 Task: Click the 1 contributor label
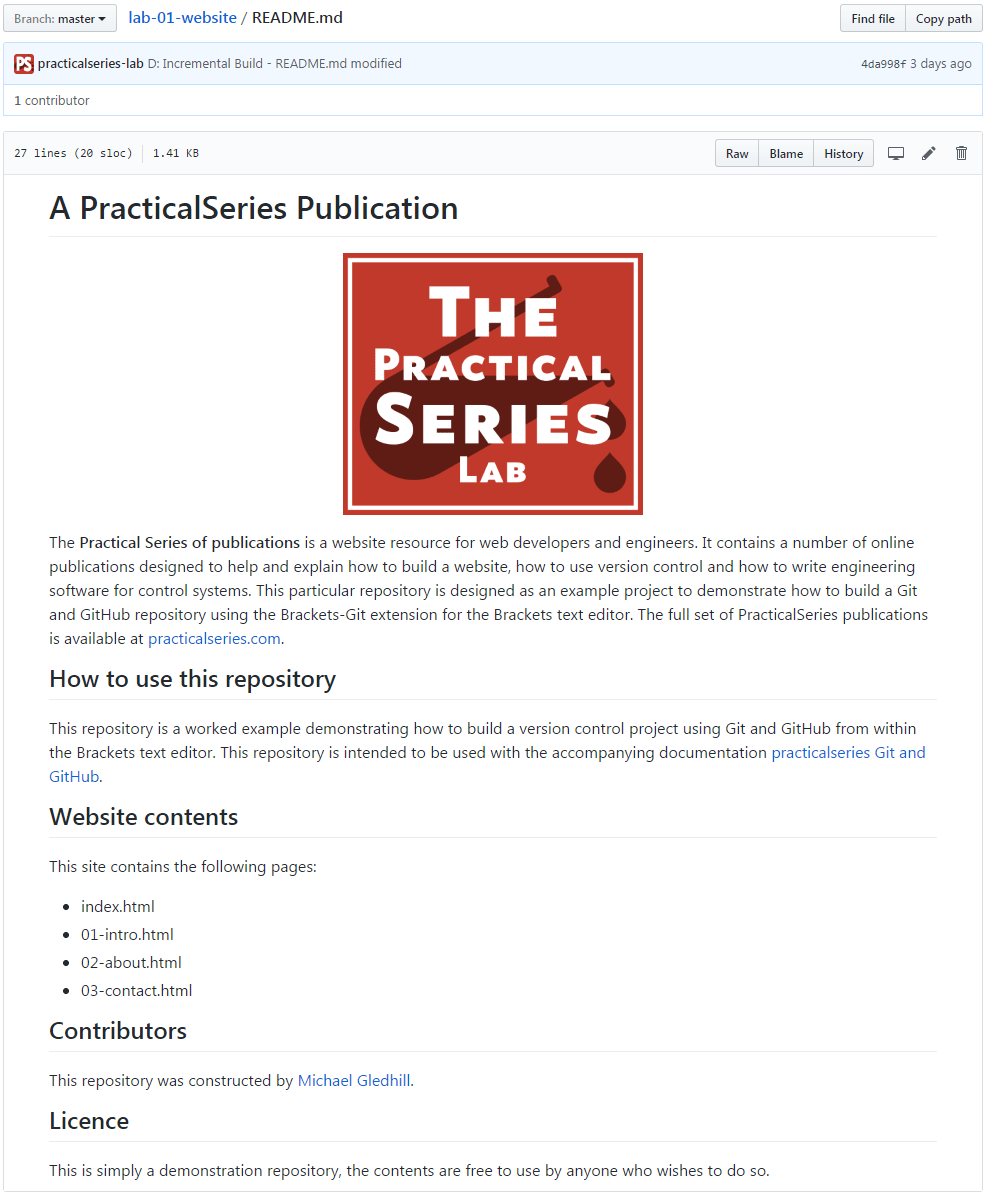click(52, 101)
